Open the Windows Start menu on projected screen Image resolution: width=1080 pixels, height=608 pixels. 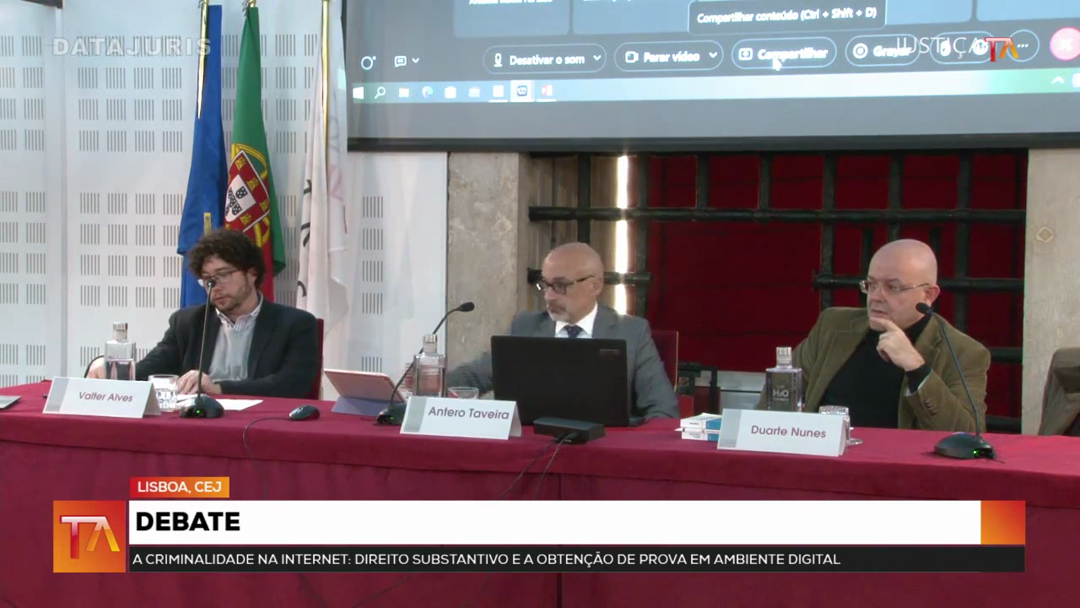(x=359, y=93)
